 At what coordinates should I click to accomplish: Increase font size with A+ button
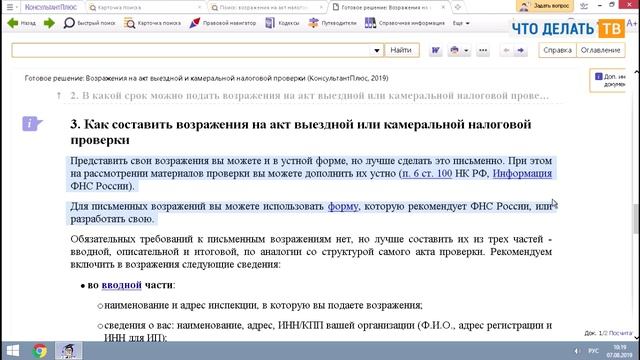632,23
